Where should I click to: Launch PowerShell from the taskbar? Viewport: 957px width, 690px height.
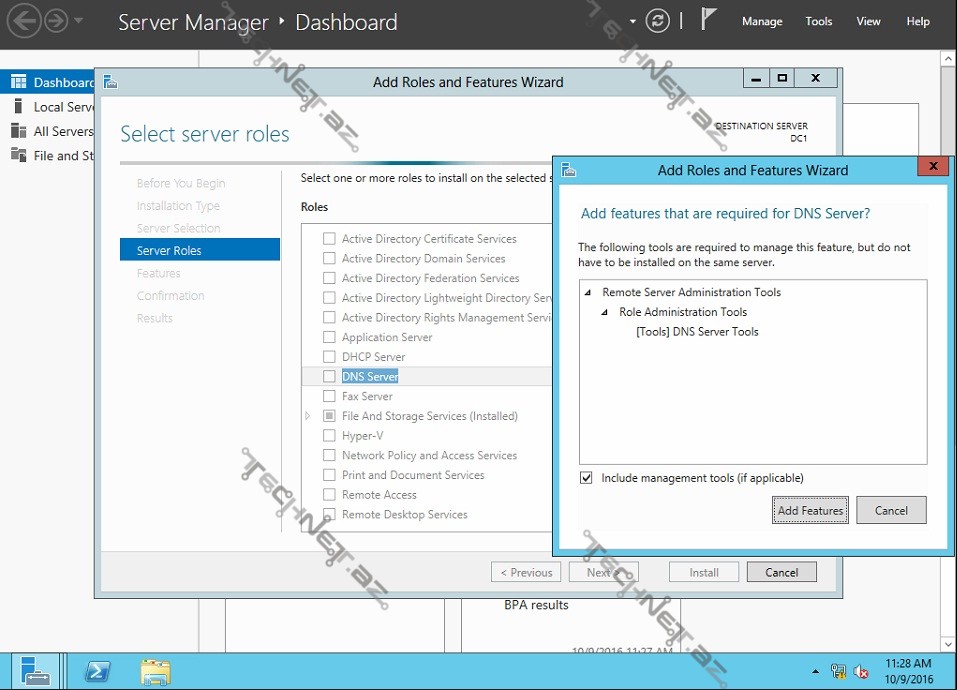[98, 671]
